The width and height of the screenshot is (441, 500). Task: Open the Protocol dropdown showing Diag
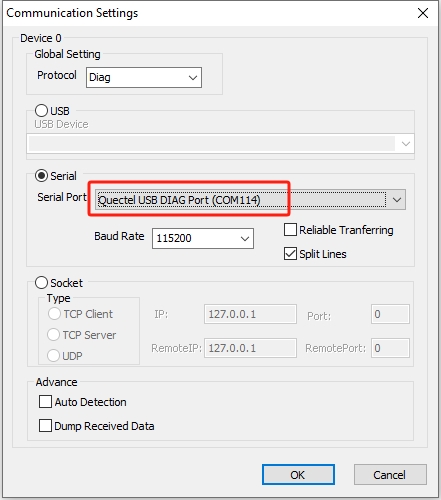click(x=144, y=78)
